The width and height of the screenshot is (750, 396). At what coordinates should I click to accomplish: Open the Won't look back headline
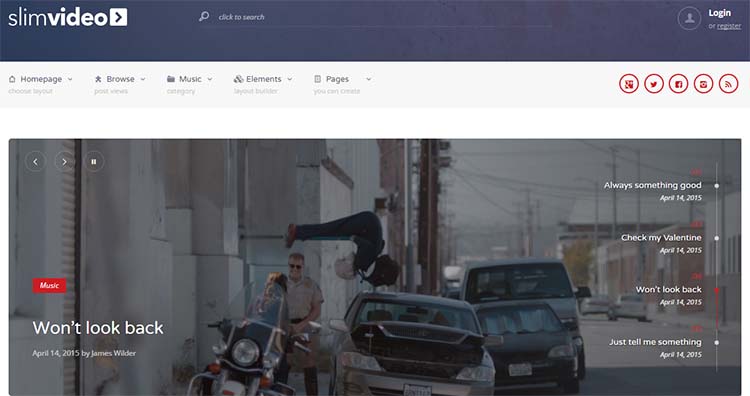click(98, 328)
